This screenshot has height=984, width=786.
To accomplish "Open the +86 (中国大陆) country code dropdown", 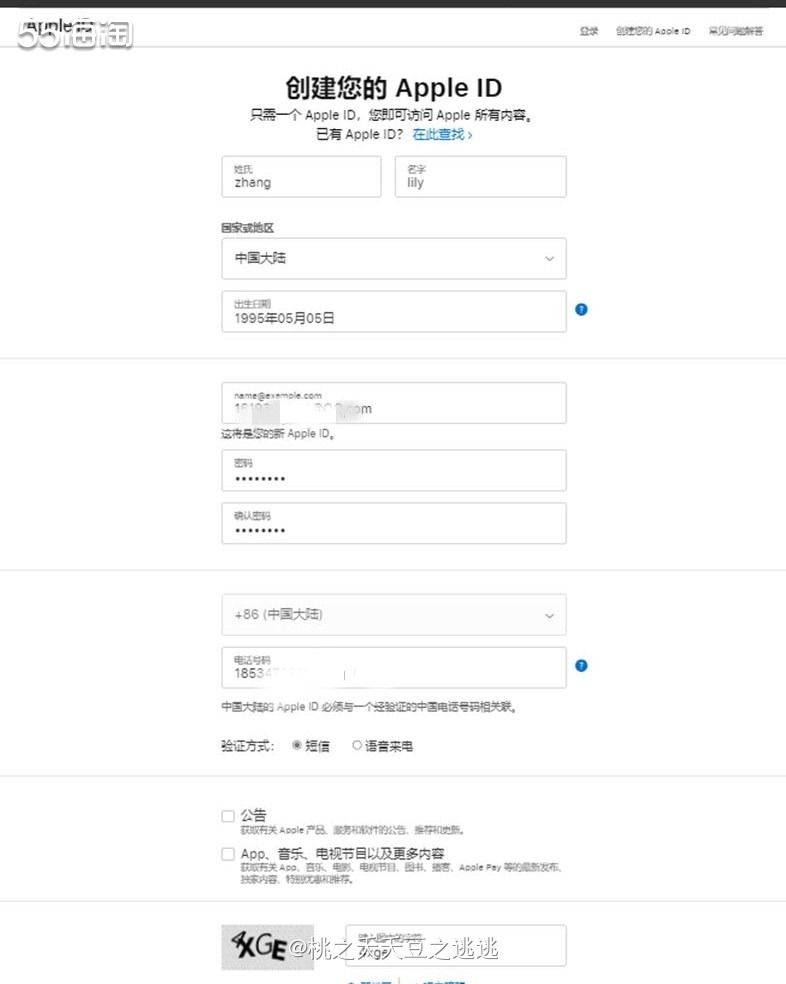I will [394, 615].
